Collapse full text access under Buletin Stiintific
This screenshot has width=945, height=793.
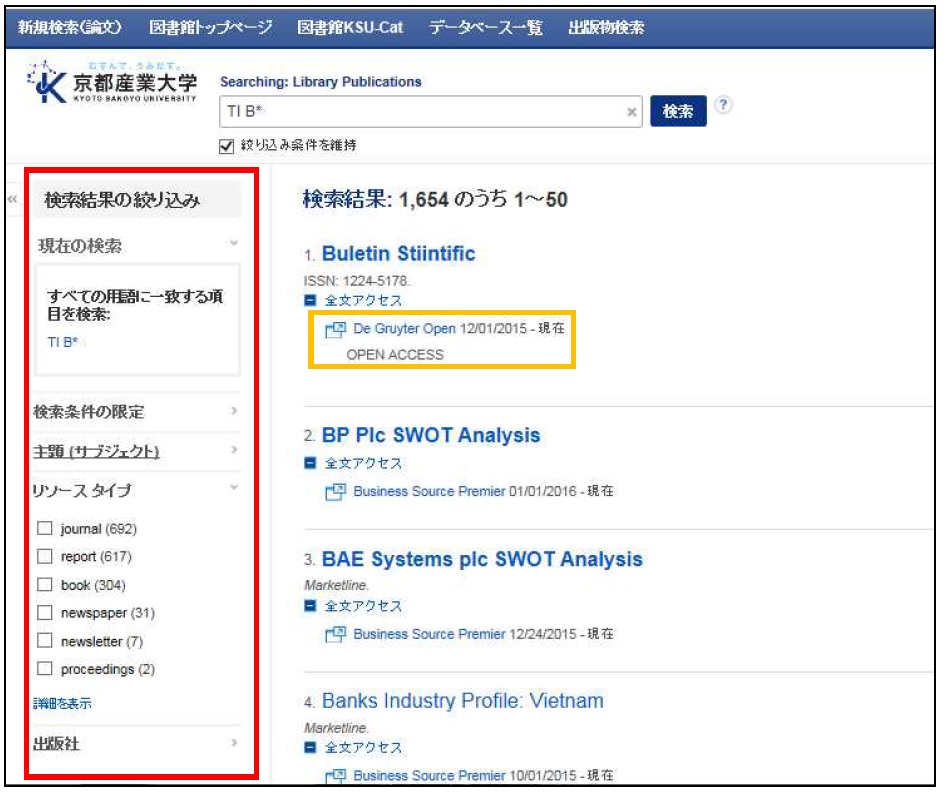[310, 299]
